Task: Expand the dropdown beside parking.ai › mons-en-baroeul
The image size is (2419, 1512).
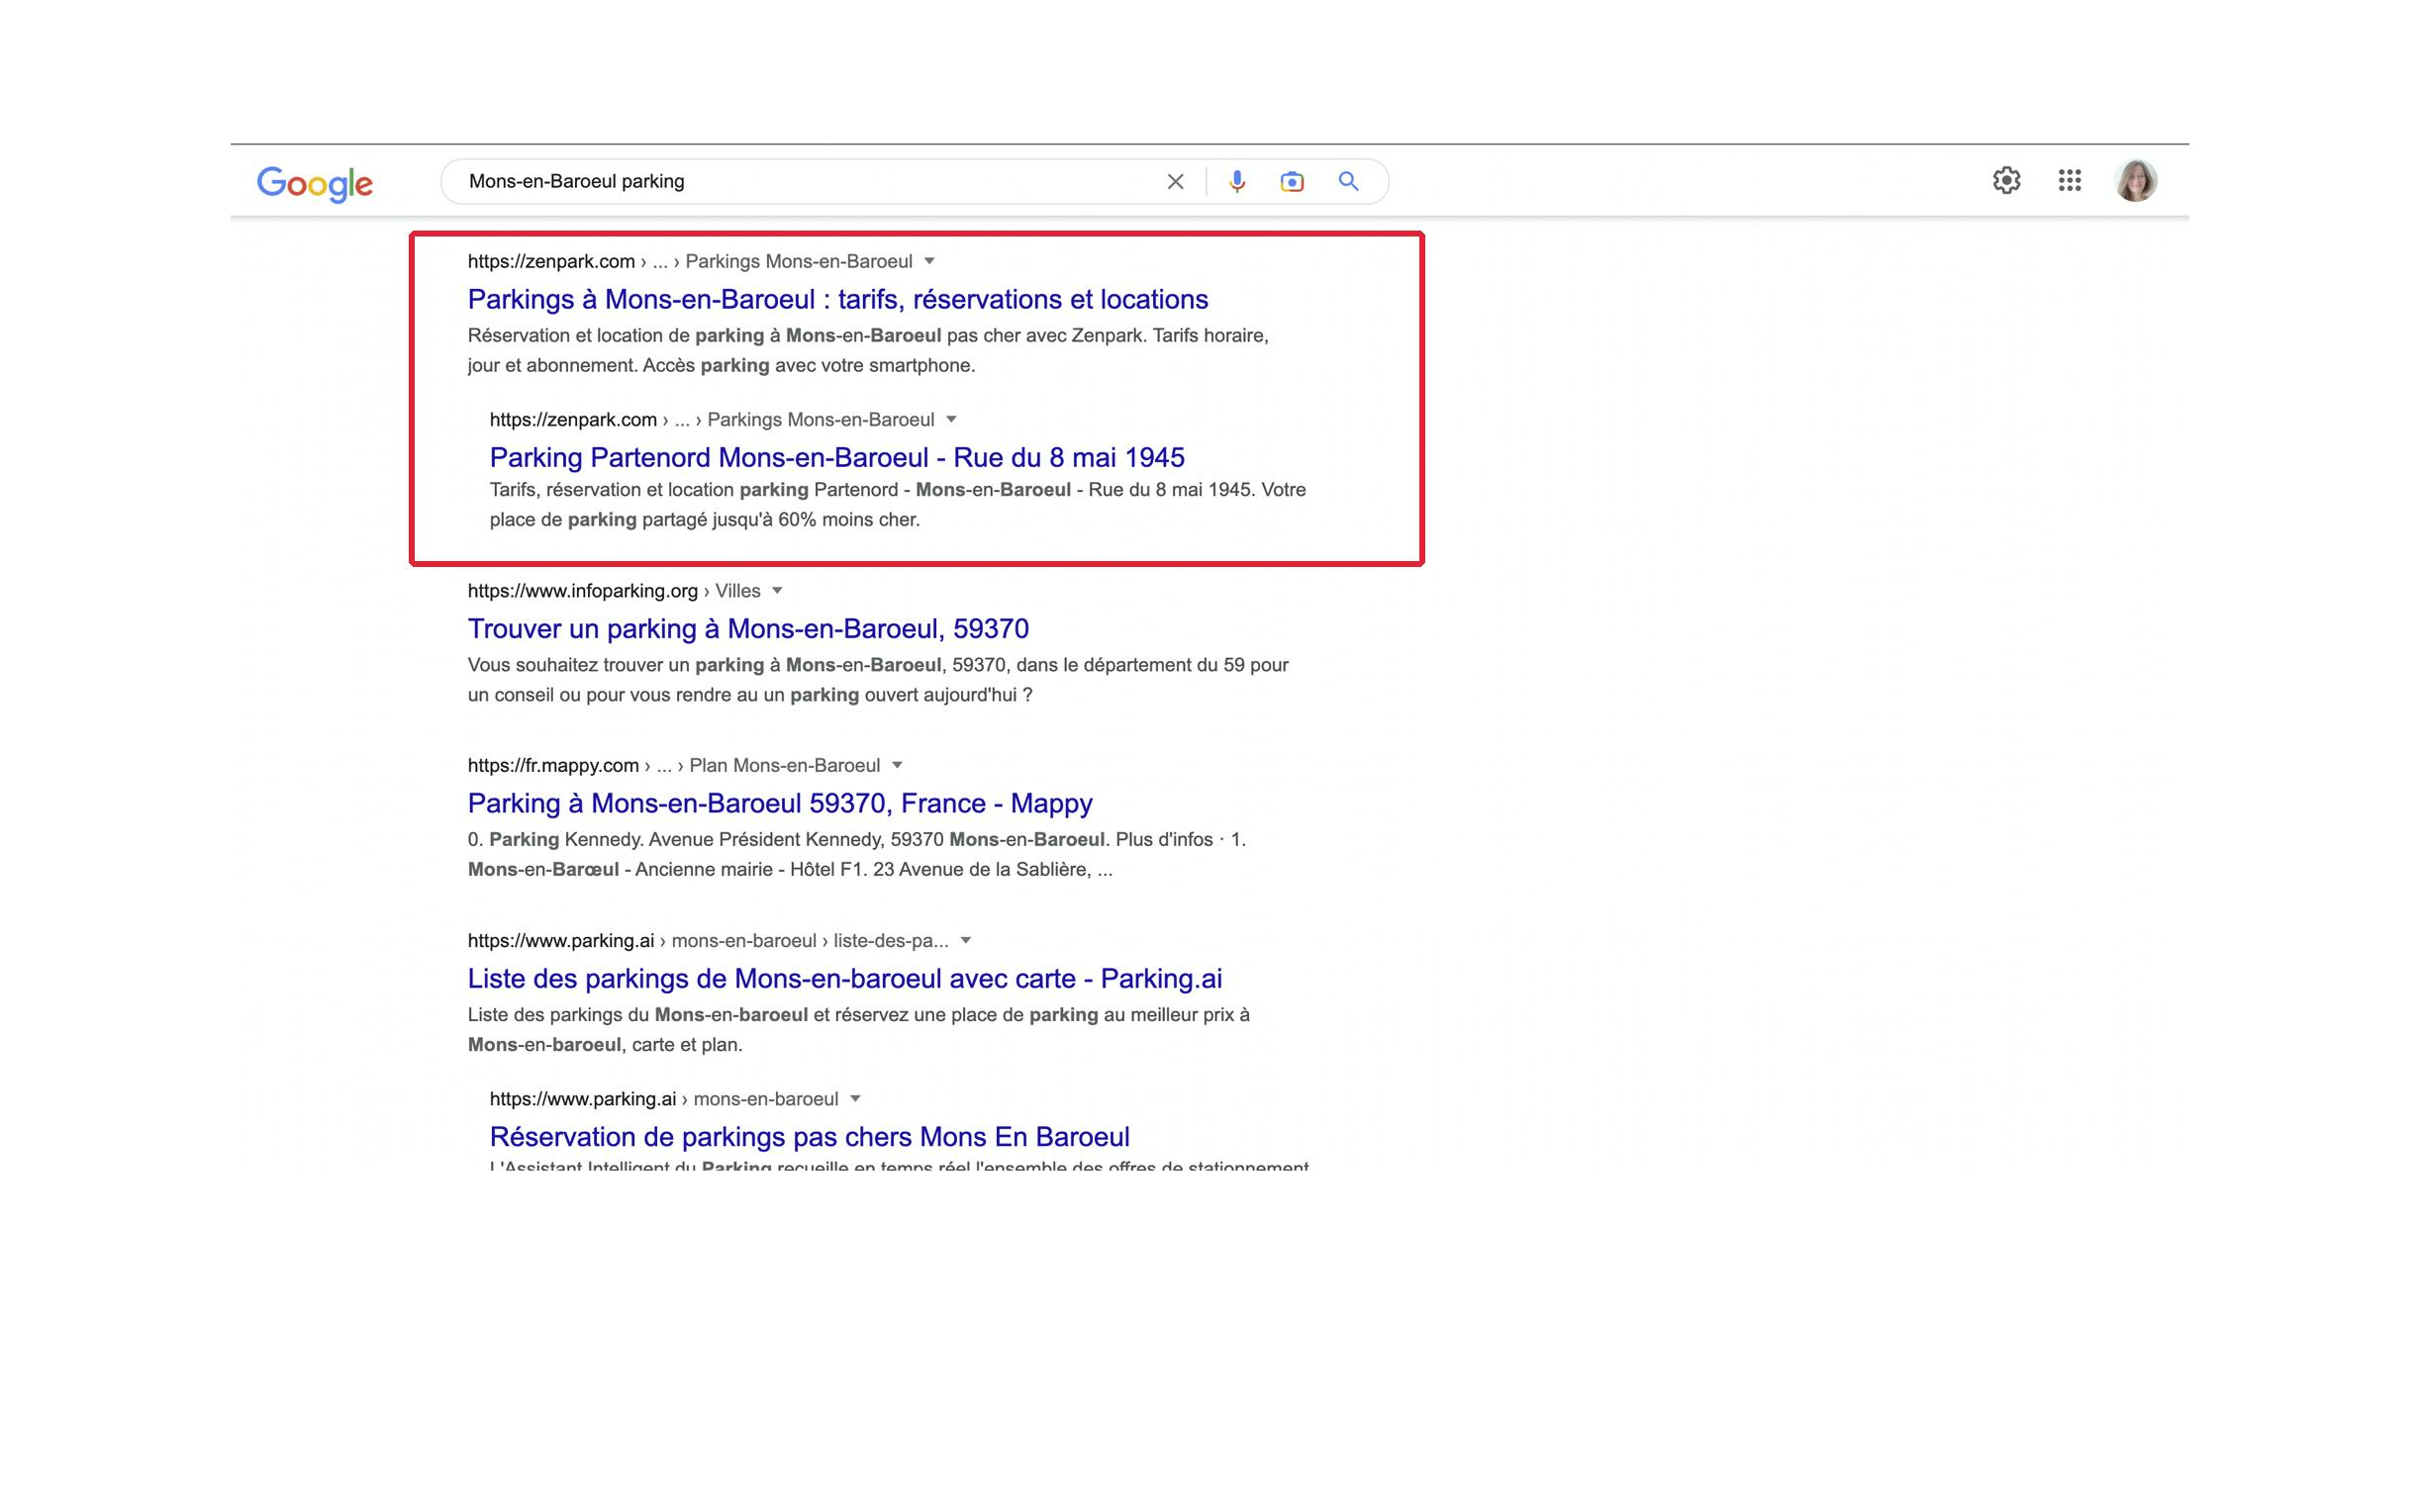Action: (855, 1099)
